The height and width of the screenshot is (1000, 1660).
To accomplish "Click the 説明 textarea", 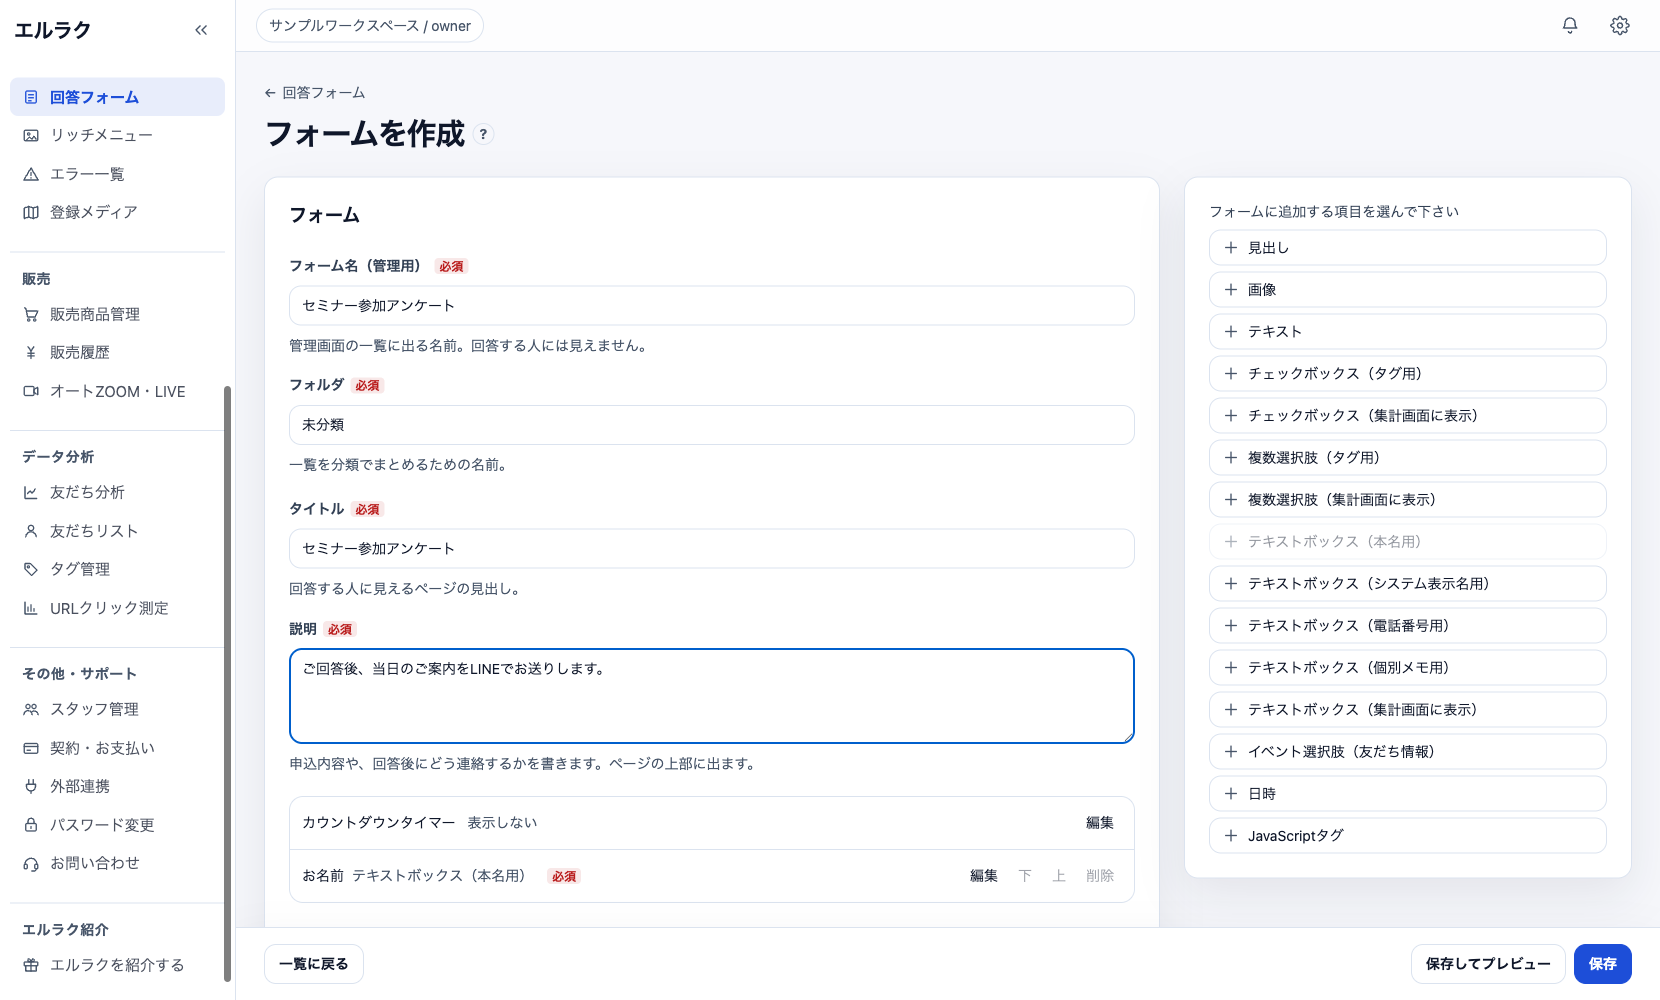I will click(x=712, y=696).
